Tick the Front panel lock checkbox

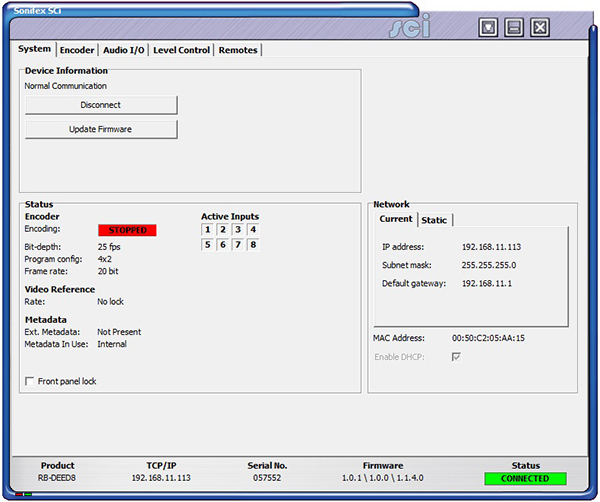click(29, 381)
